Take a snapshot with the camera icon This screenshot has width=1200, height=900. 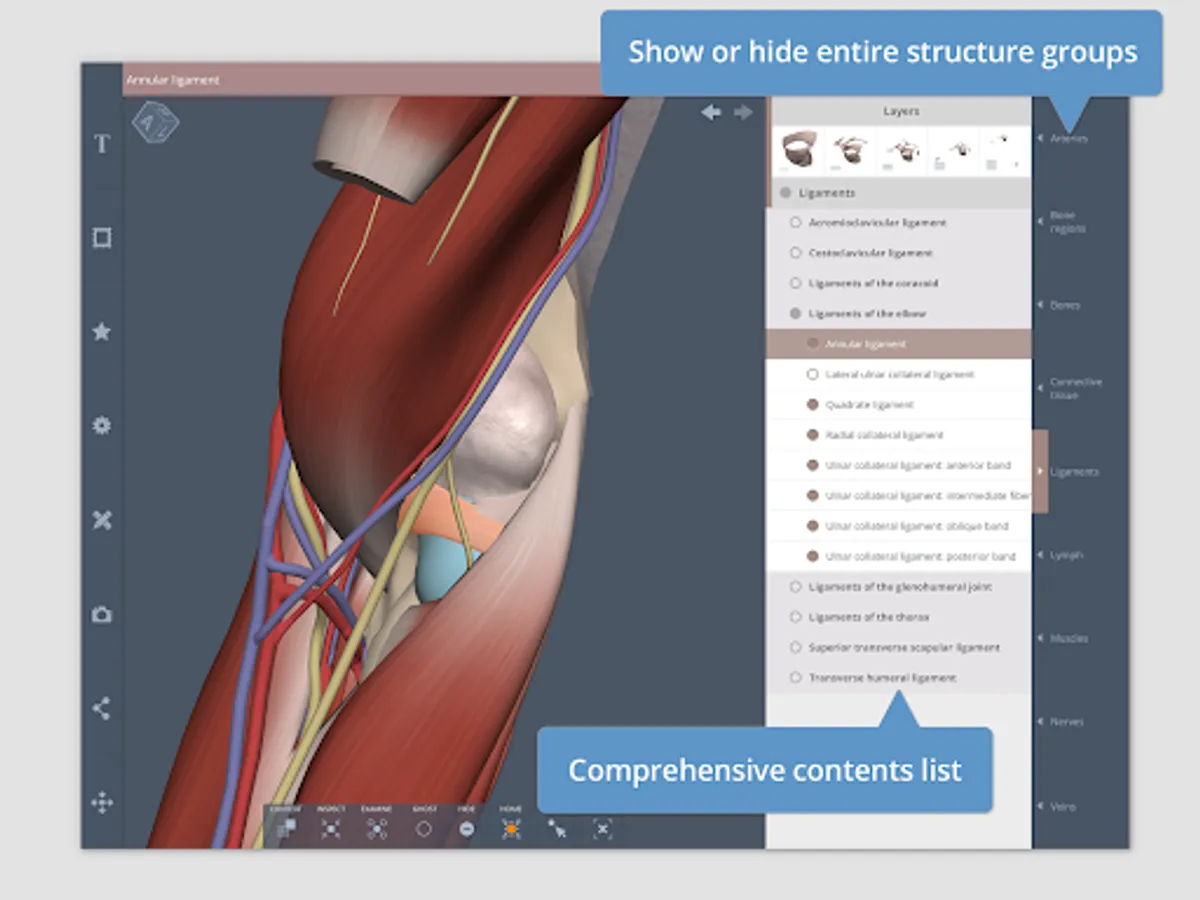(x=101, y=615)
